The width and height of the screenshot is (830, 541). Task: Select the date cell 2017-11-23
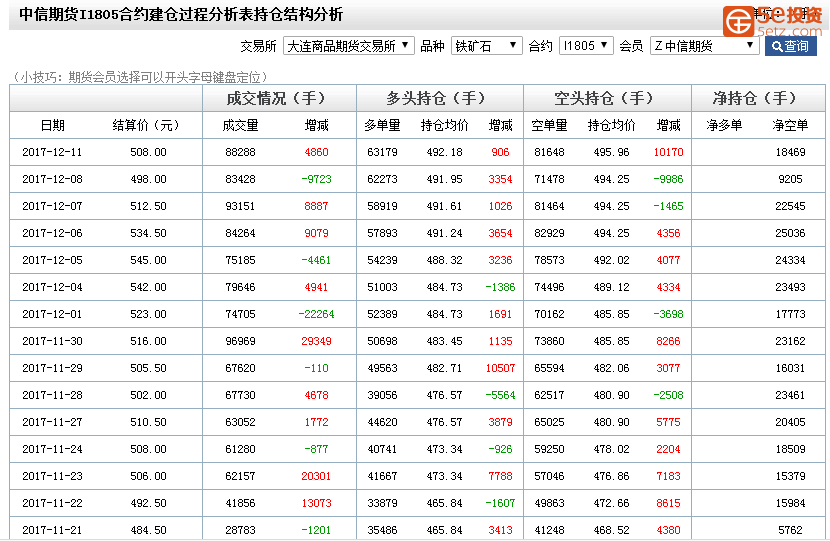tap(52, 476)
